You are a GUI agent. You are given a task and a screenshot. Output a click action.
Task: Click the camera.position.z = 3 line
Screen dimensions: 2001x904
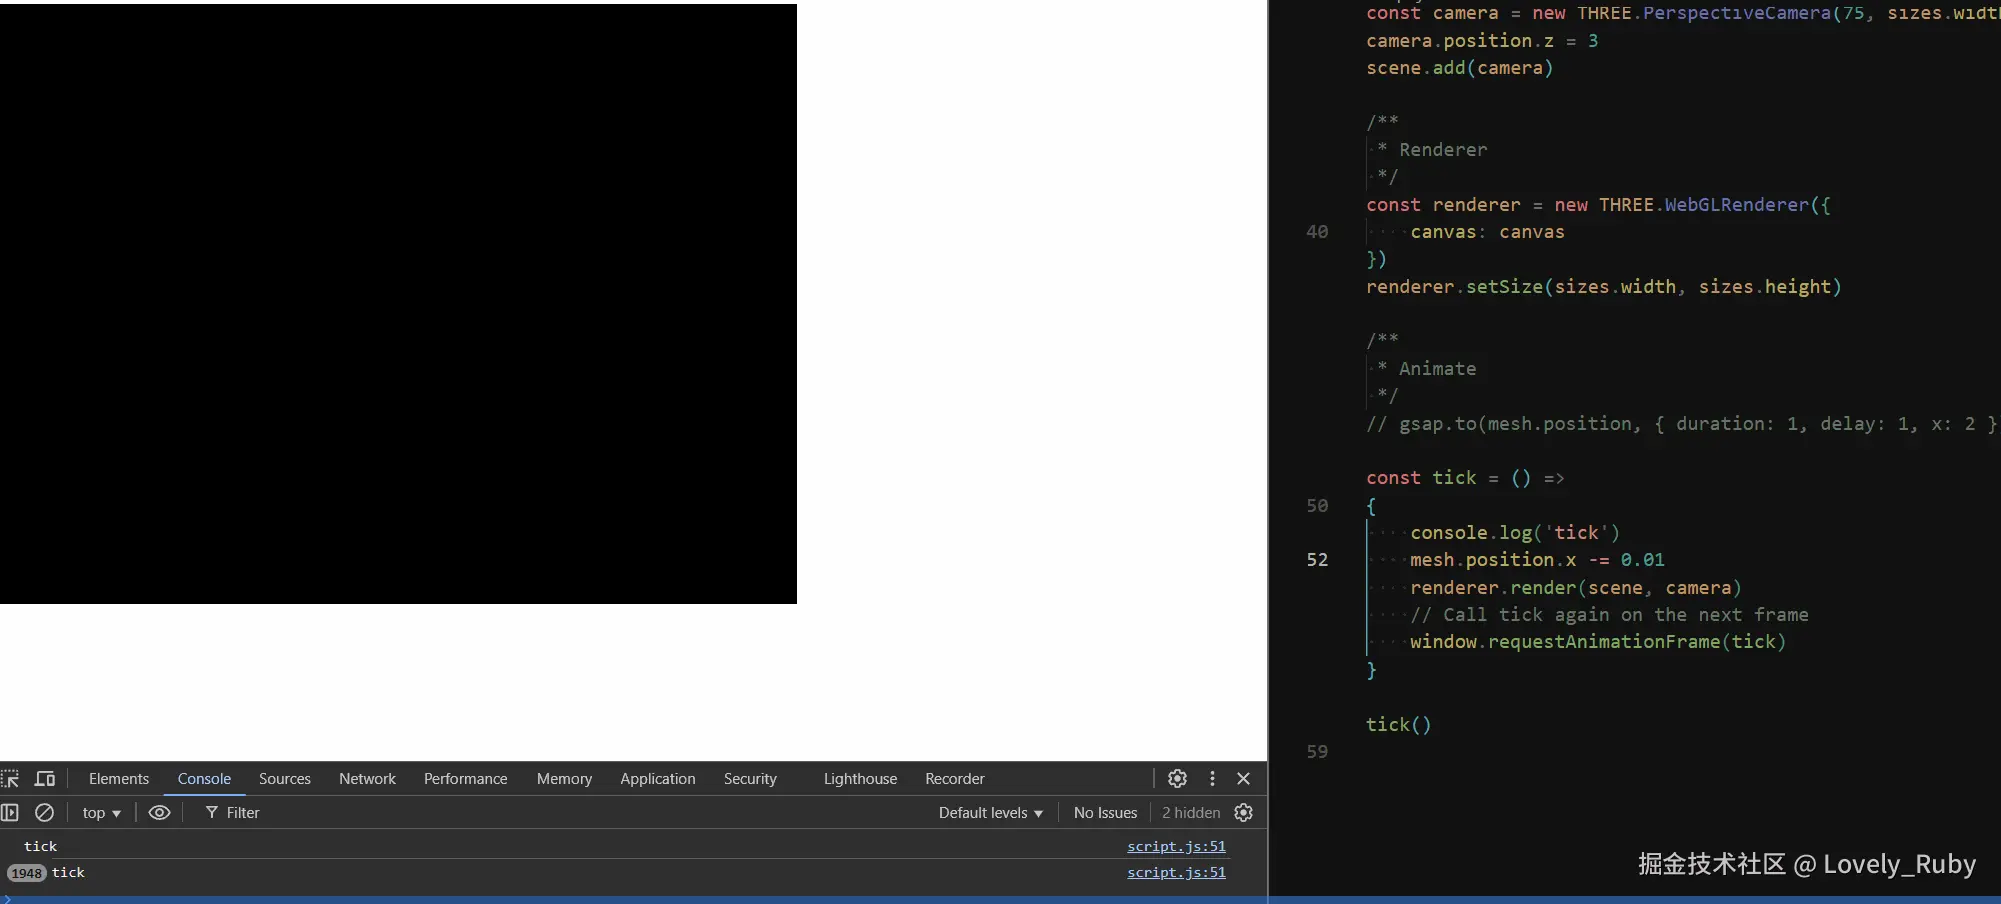pyautogui.click(x=1482, y=41)
